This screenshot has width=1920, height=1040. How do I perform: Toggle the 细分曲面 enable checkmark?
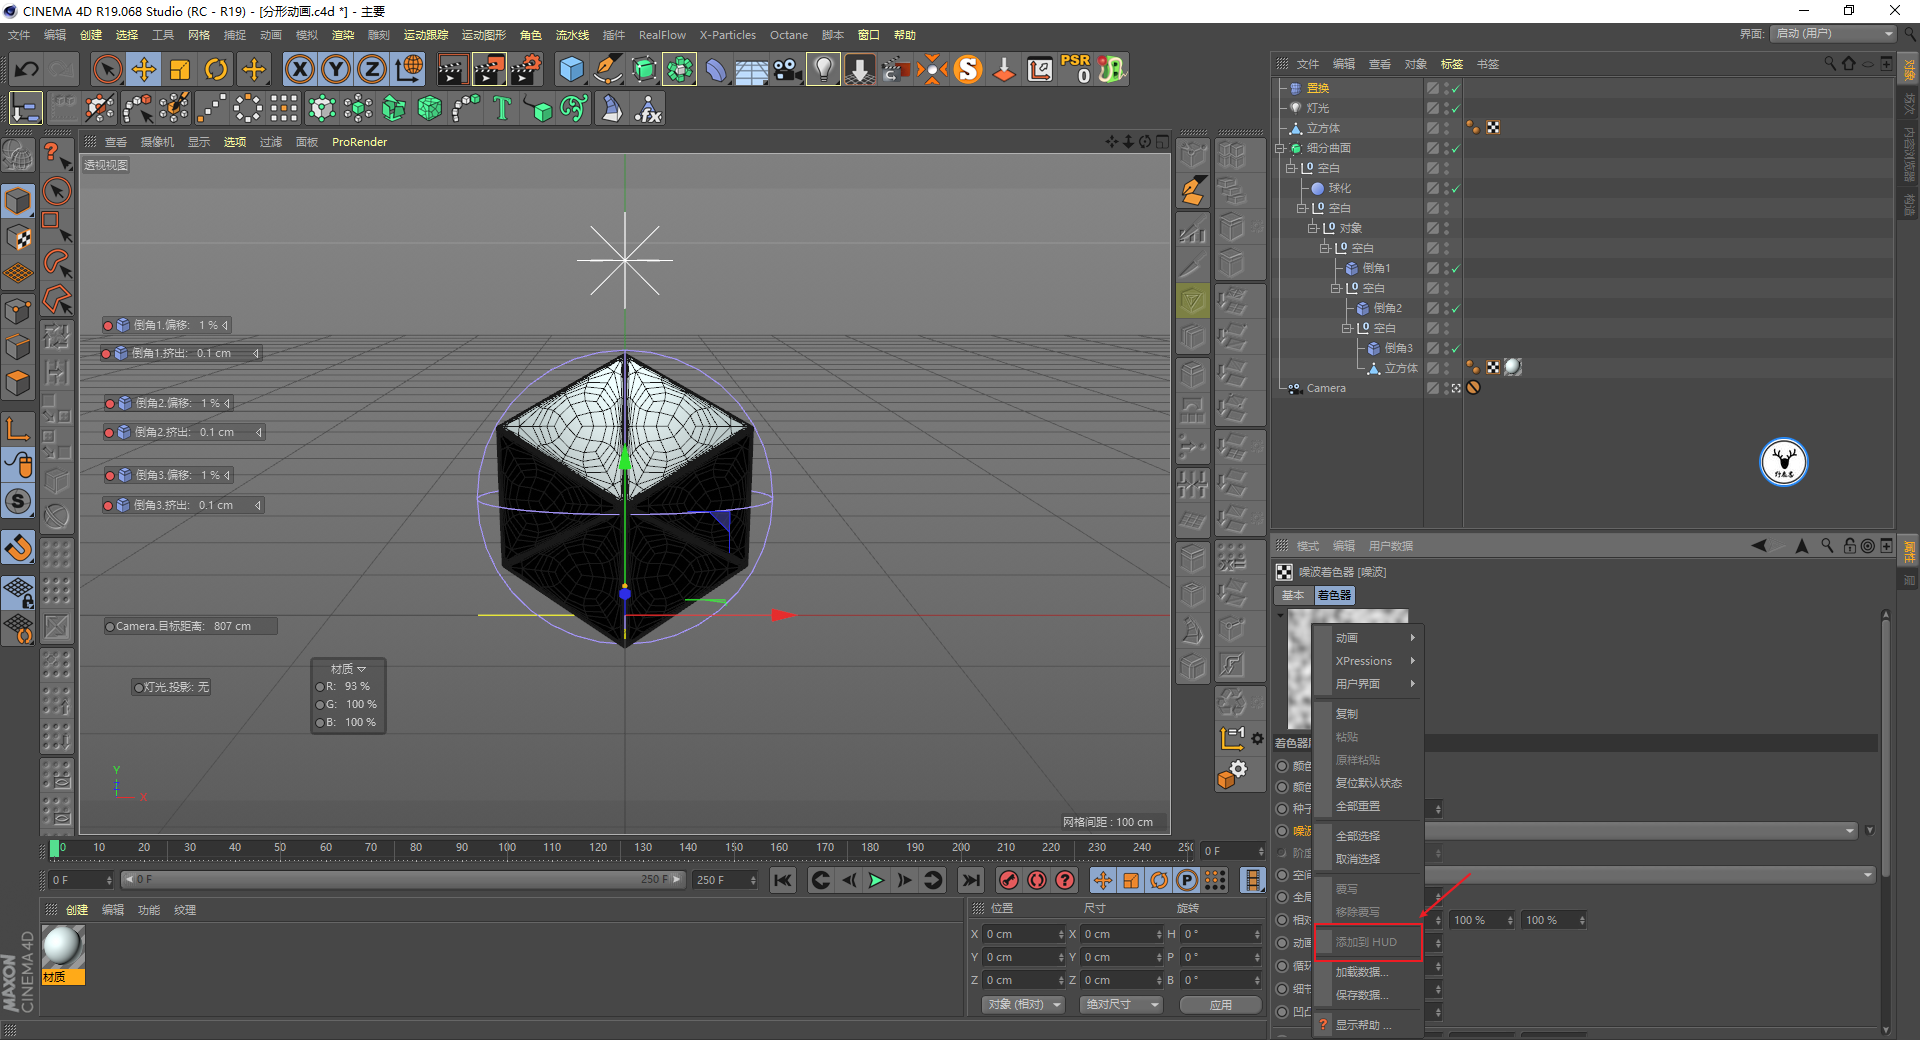click(1455, 148)
